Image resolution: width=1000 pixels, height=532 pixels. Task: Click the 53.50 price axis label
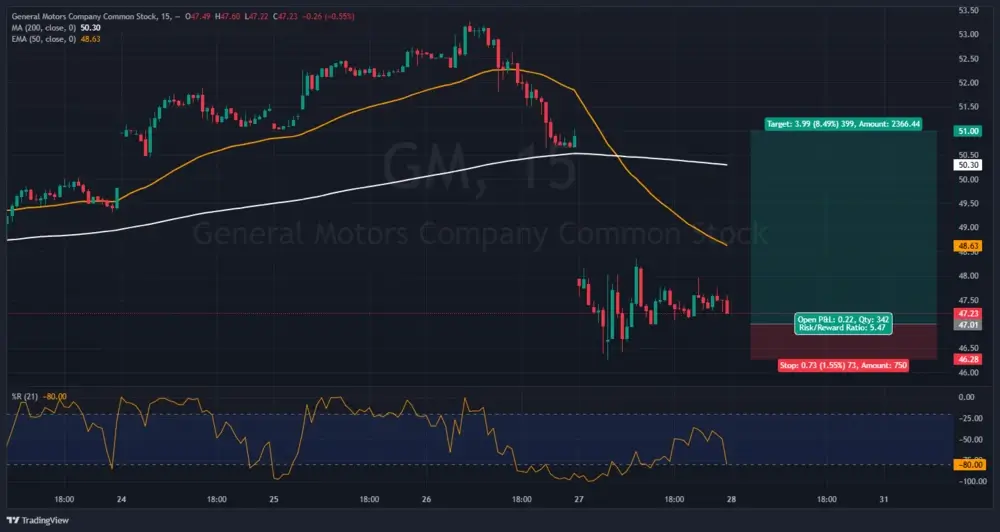coord(968,10)
